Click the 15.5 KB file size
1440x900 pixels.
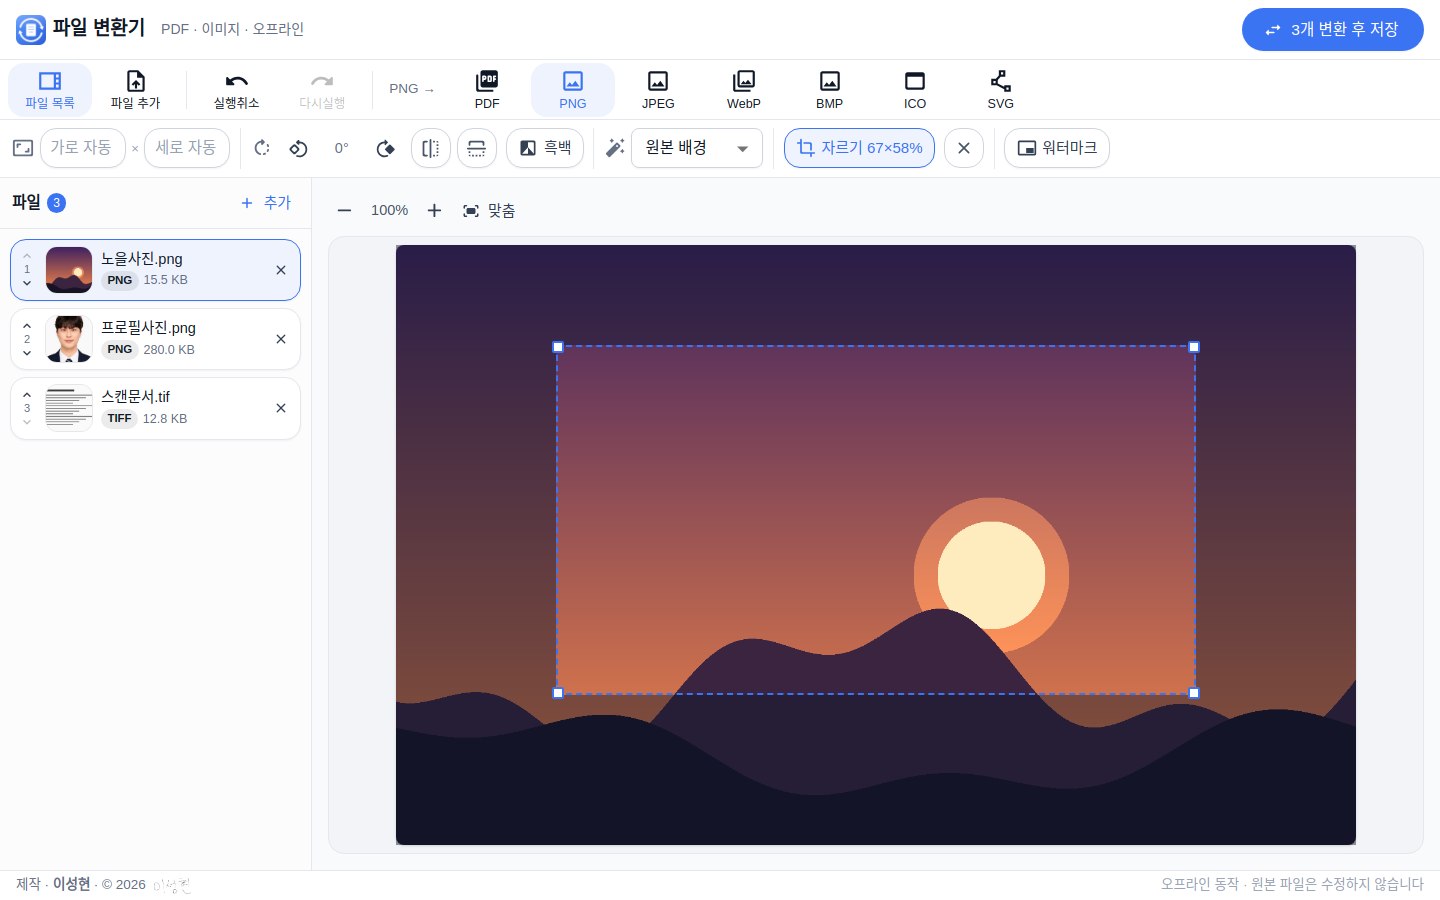(x=165, y=280)
